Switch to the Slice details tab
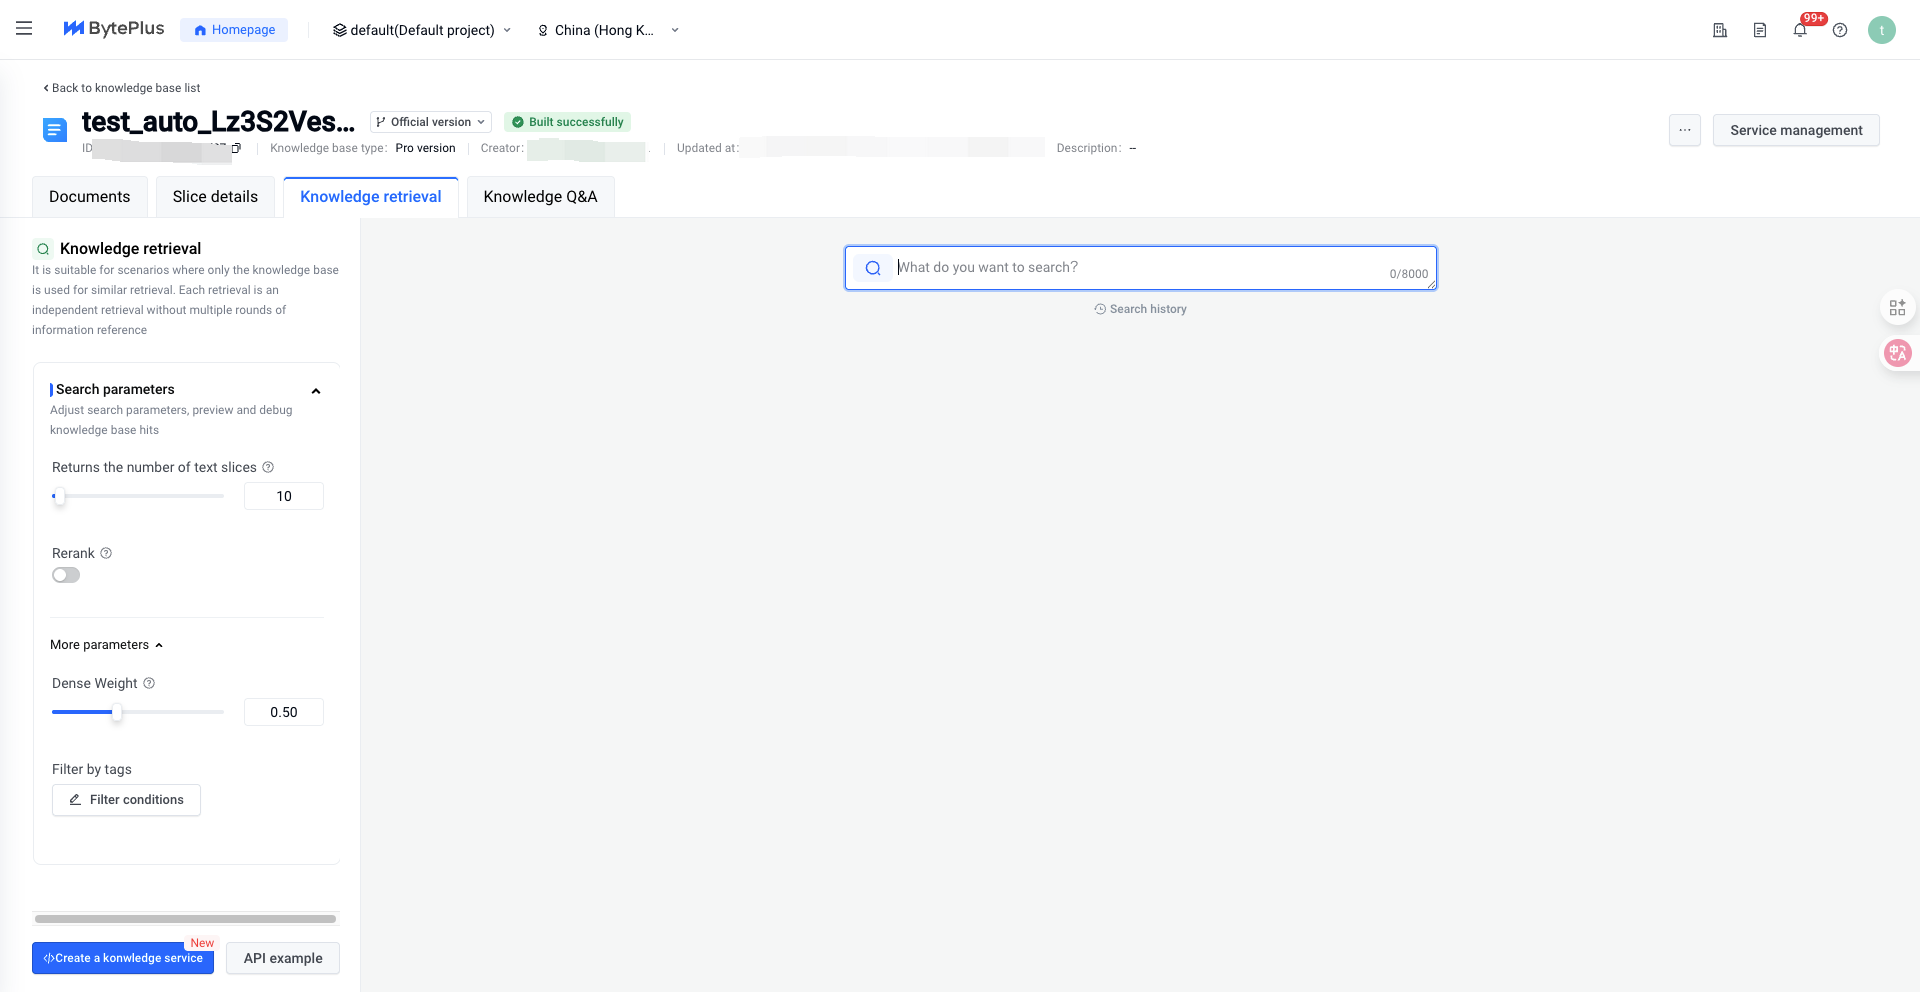Viewport: 1920px width, 992px height. click(x=215, y=197)
